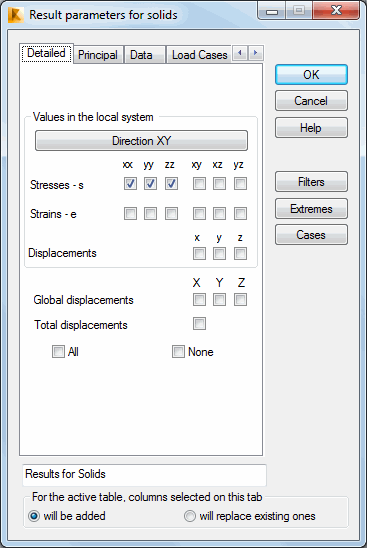Select the 'will be added' radio button
Screen dimensions: 367x548
[34, 516]
